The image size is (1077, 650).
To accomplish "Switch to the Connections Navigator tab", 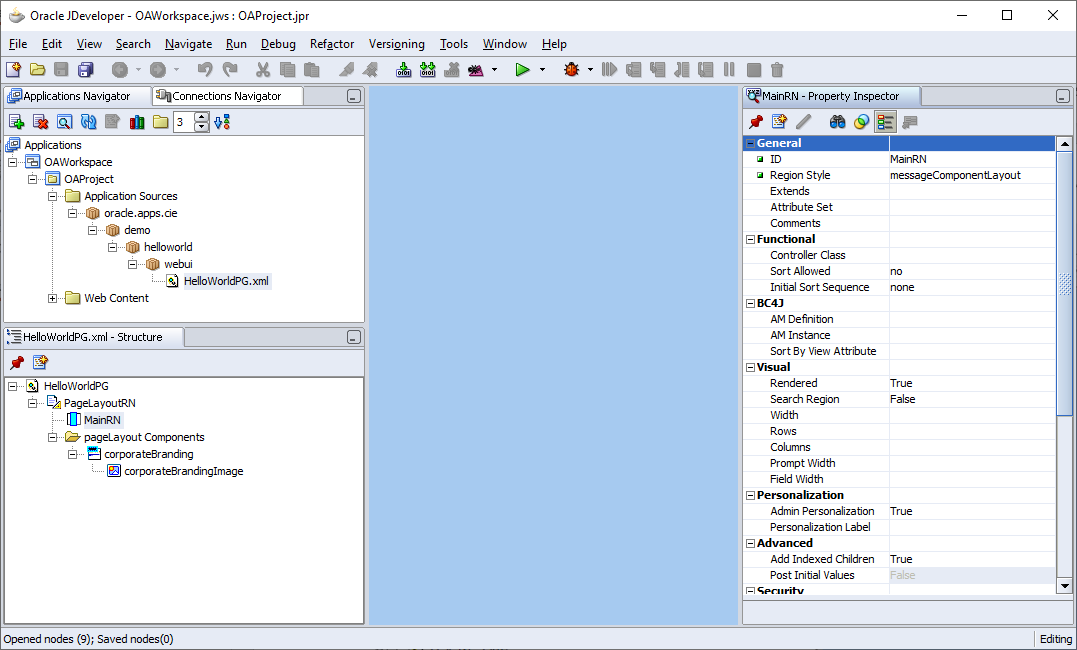I will [x=227, y=96].
